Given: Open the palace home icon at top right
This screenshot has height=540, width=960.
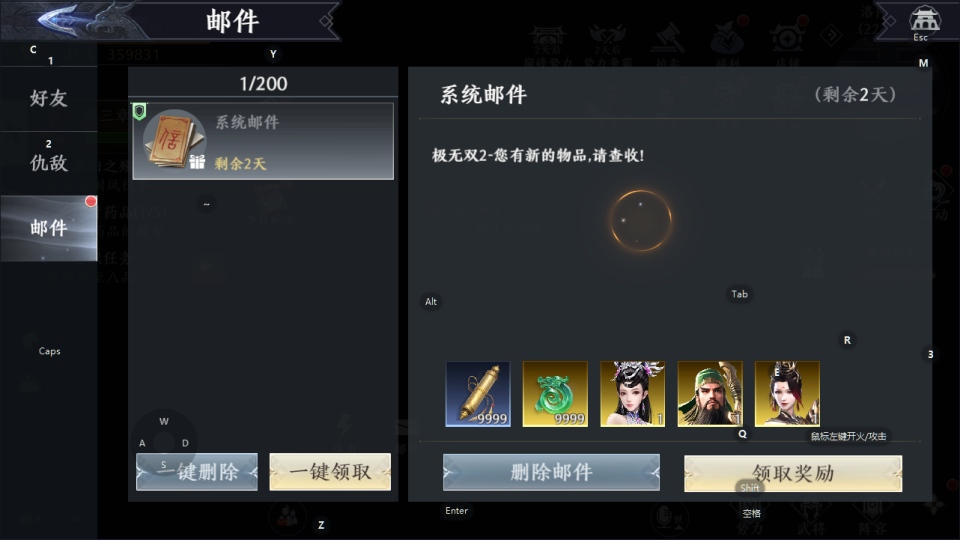Looking at the screenshot, I should [x=924, y=20].
